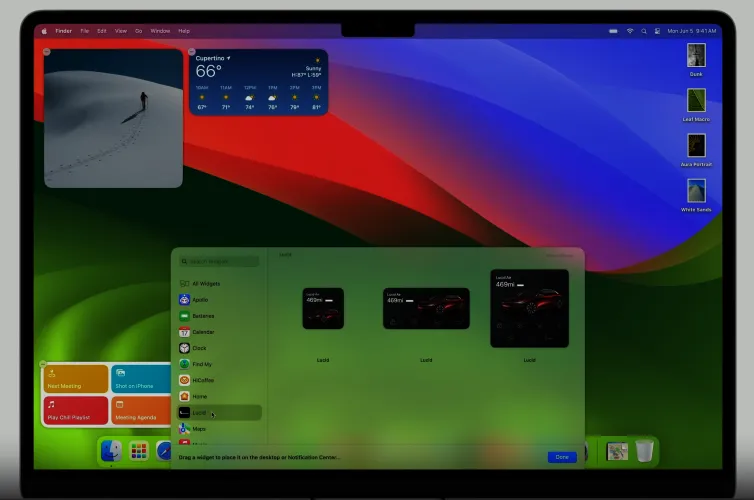The height and width of the screenshot is (500, 754).
Task: Open the Window menu in the menu bar
Action: (x=160, y=31)
